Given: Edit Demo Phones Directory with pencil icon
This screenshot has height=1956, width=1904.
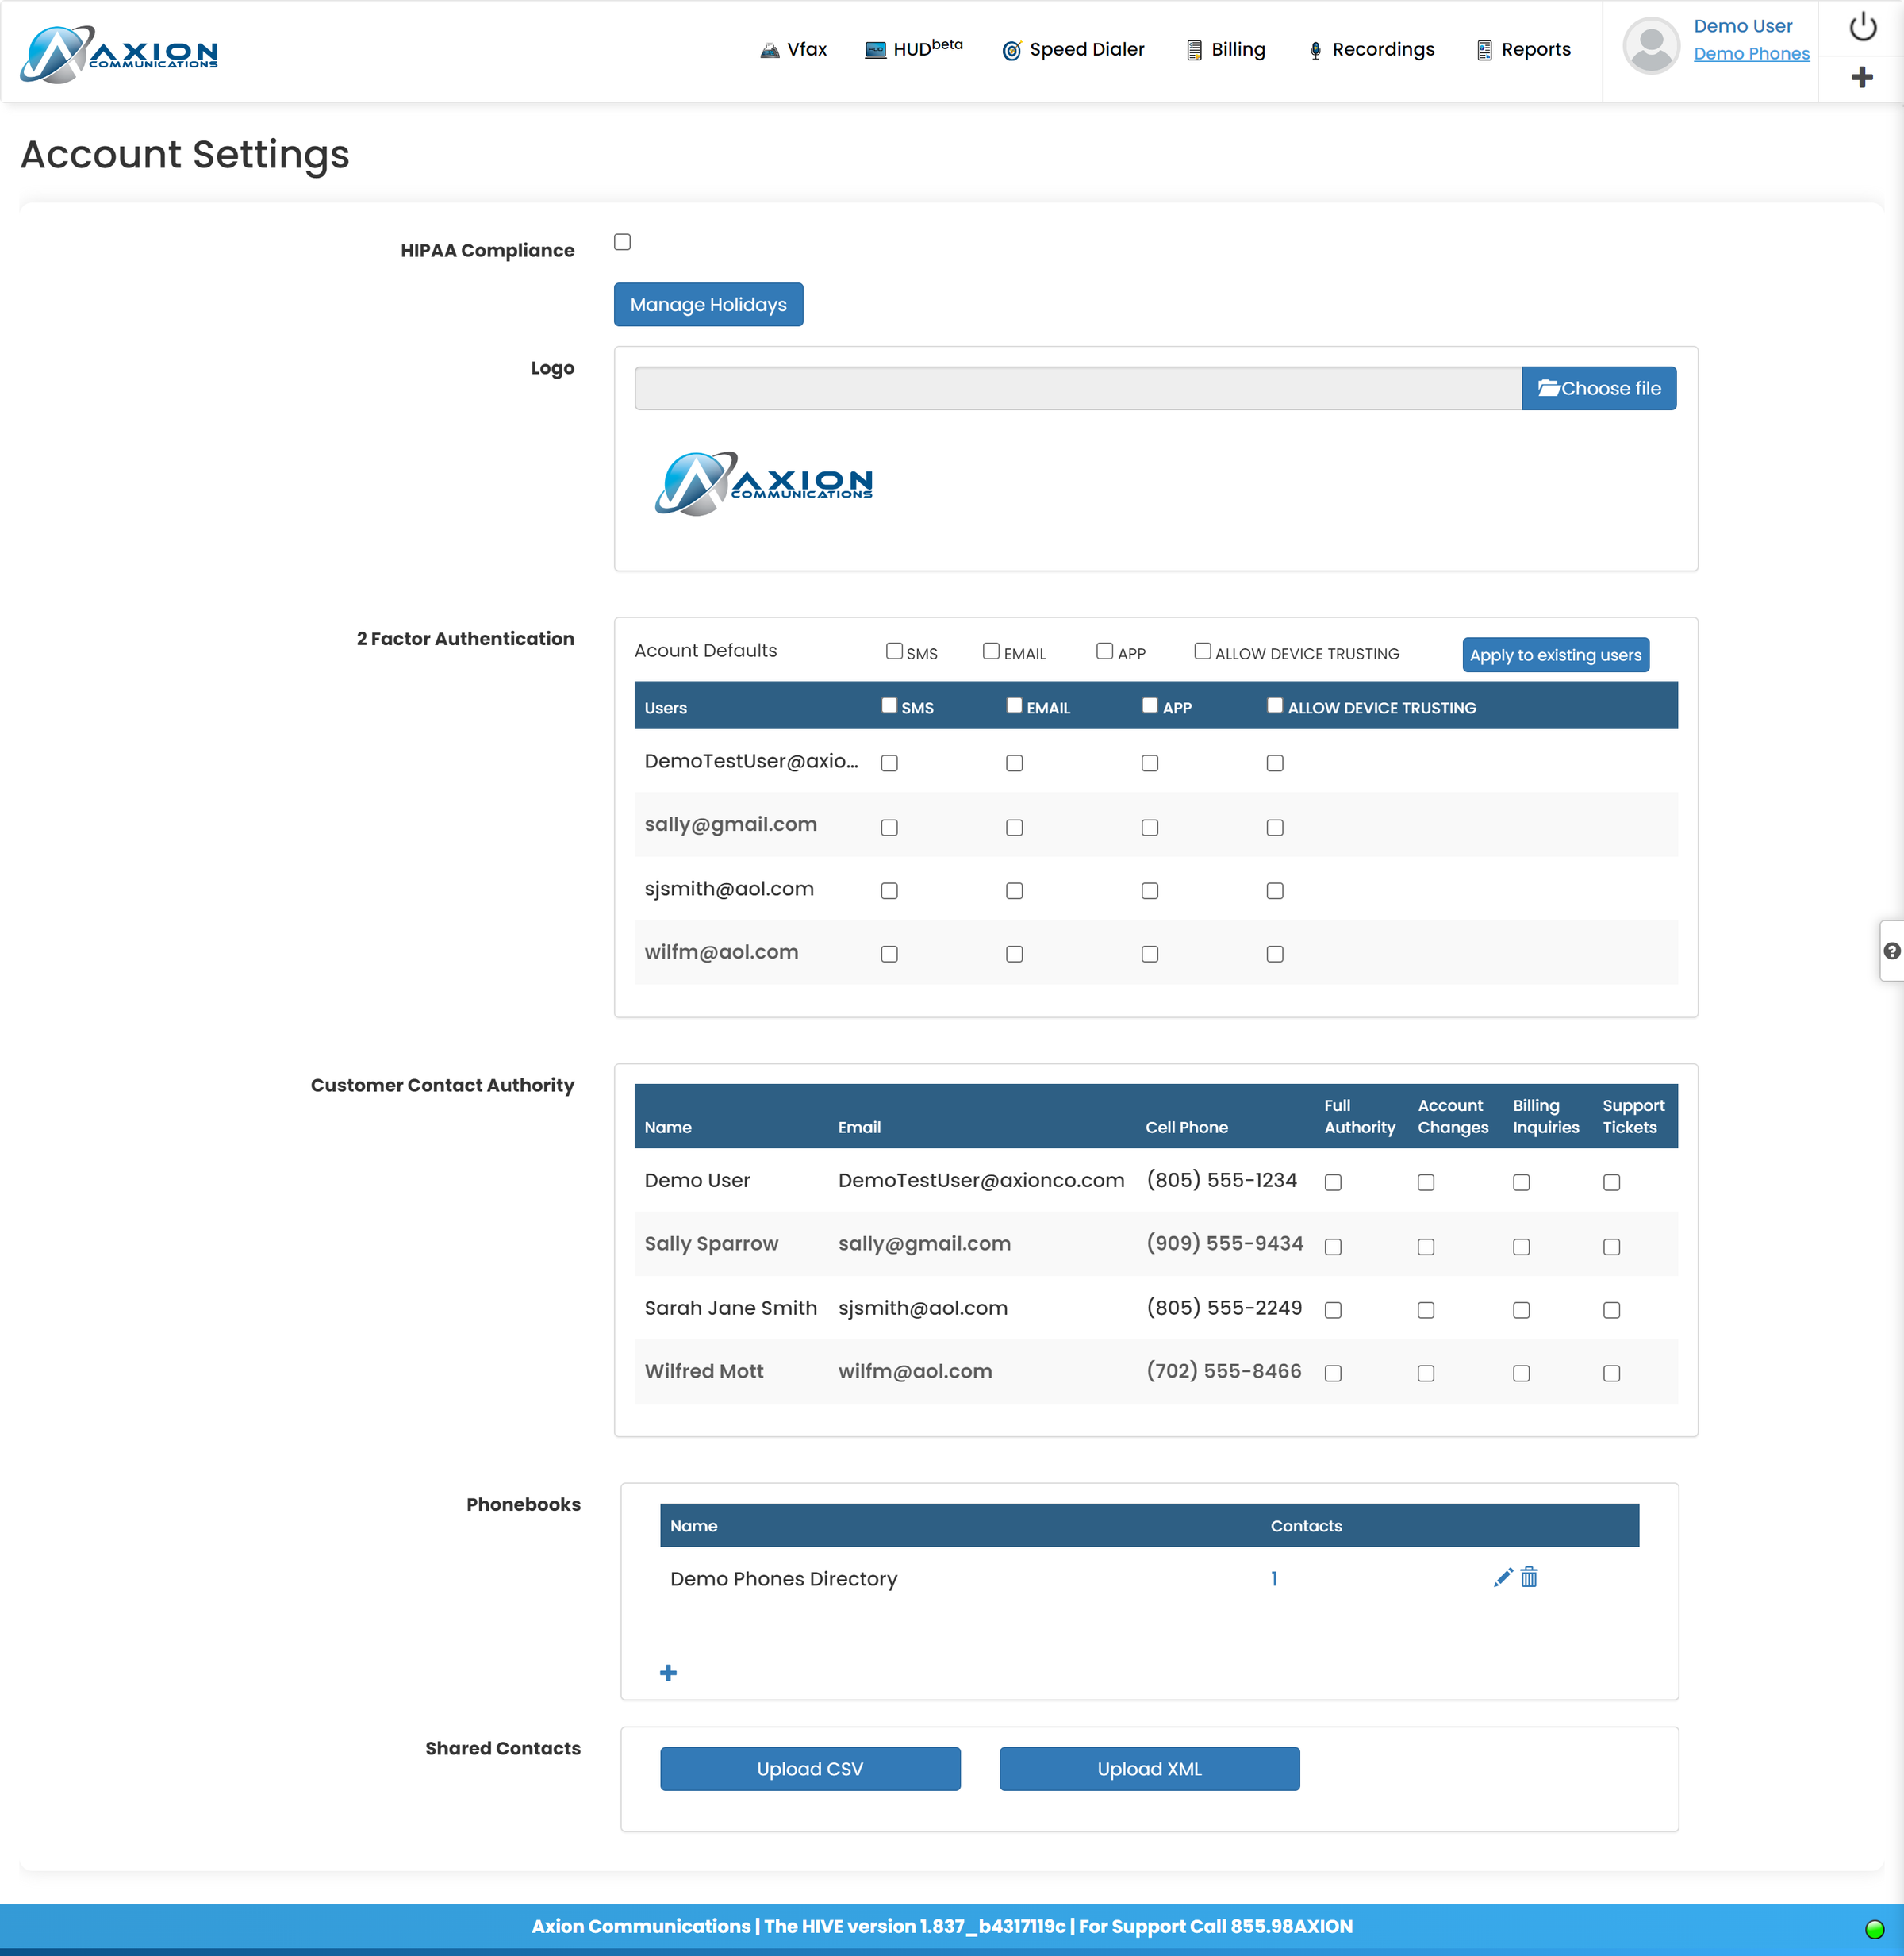Looking at the screenshot, I should [1502, 1577].
